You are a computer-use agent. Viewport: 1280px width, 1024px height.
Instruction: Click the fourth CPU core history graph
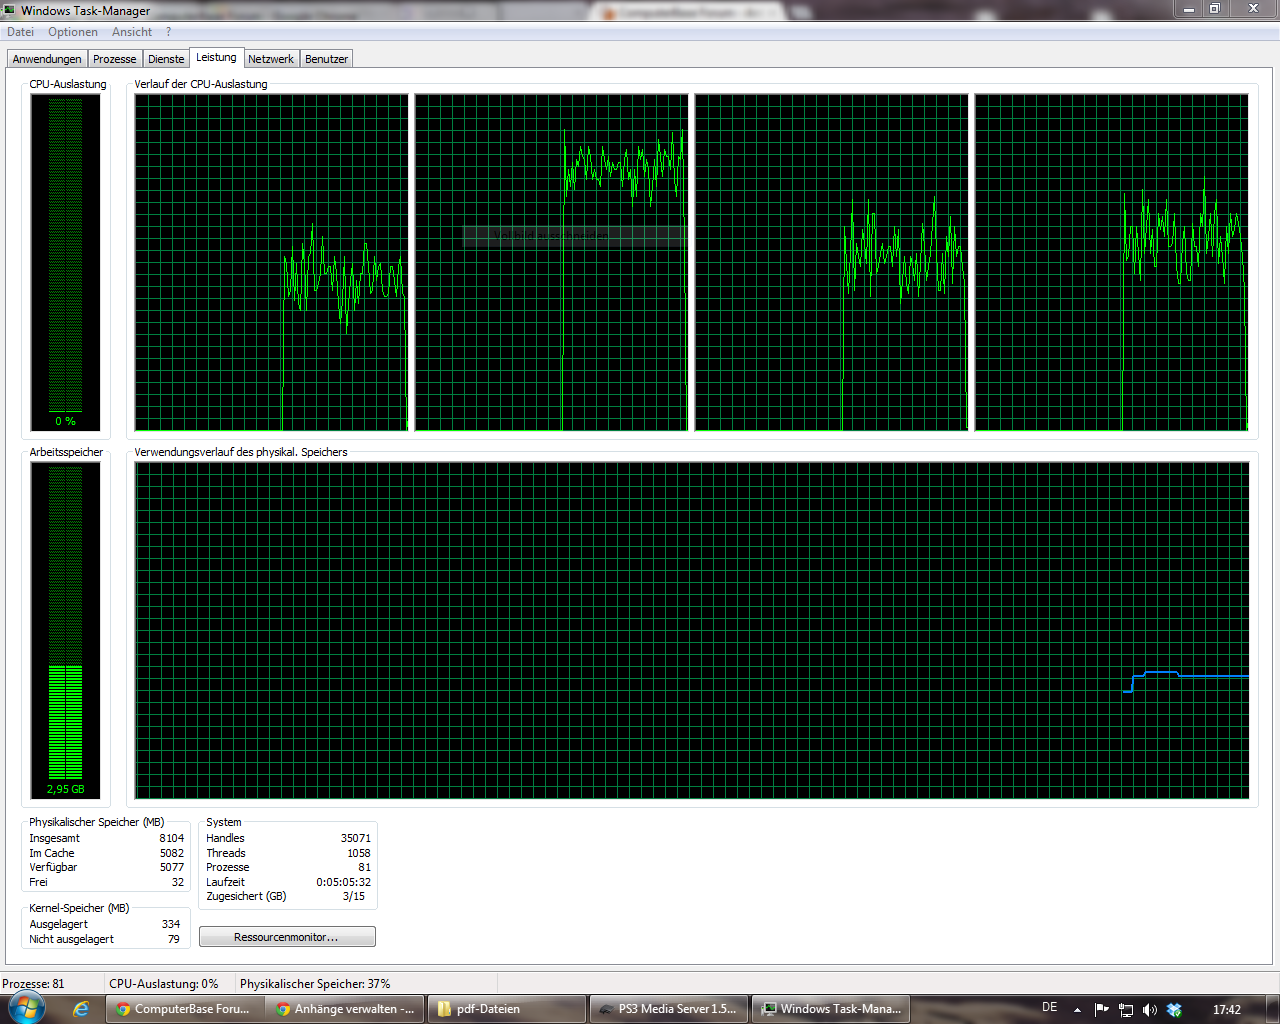tap(1111, 263)
